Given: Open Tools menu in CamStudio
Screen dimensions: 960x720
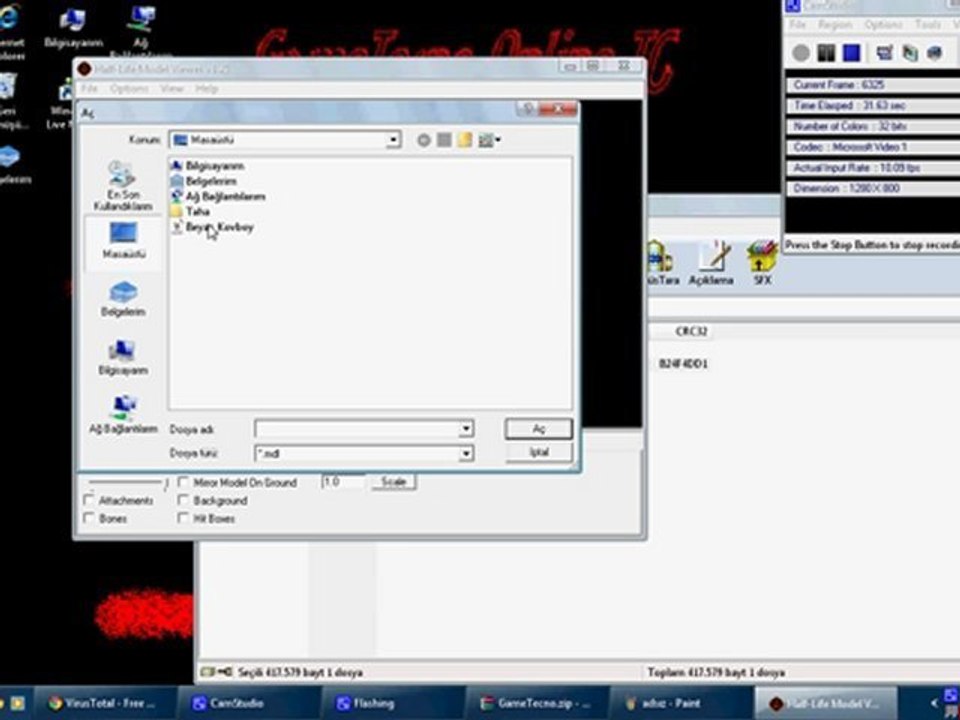Looking at the screenshot, I should pos(928,24).
